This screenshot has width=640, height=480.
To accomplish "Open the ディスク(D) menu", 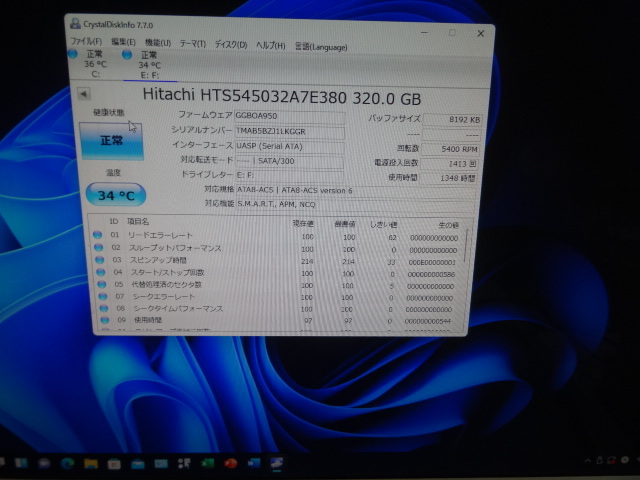I will tap(231, 44).
